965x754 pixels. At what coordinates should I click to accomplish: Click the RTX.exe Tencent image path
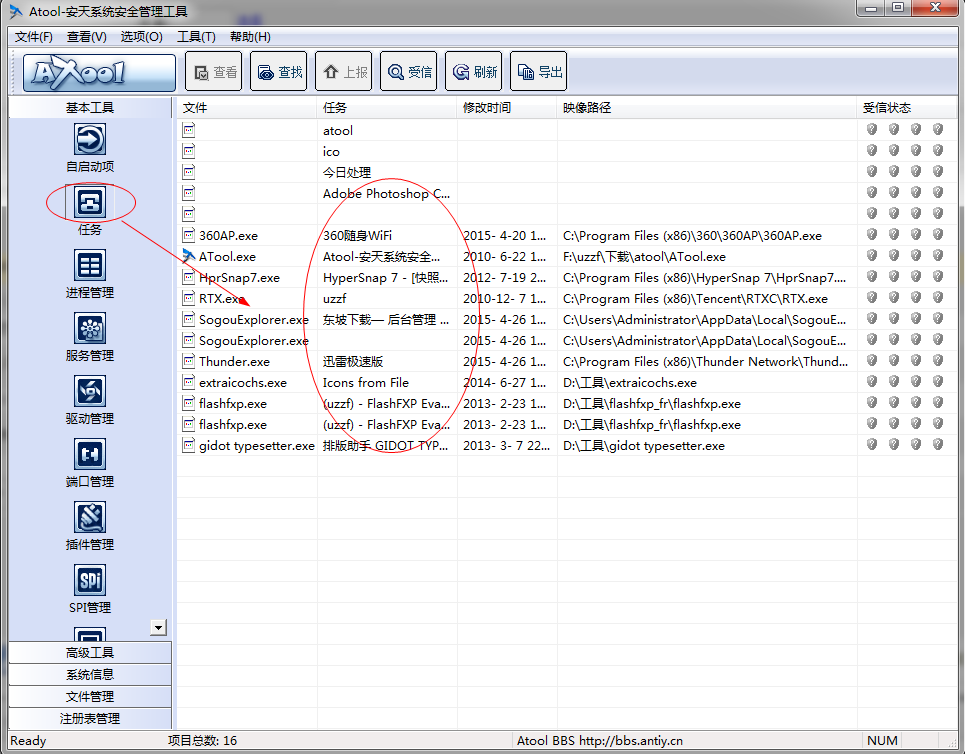695,299
